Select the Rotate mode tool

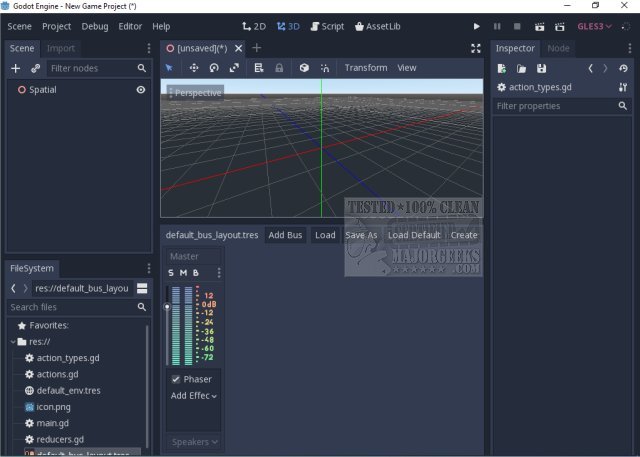213,68
